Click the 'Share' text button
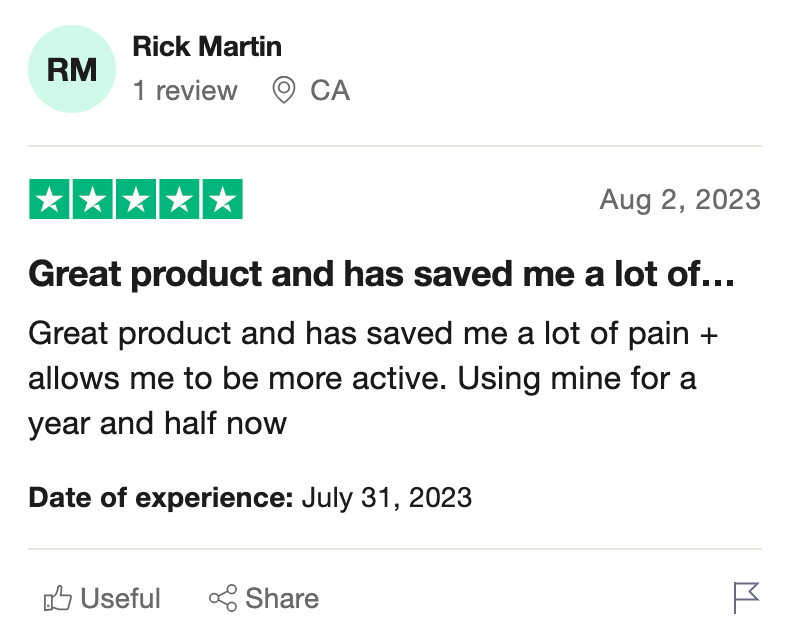Screen dimensions: 790x644 (282, 599)
